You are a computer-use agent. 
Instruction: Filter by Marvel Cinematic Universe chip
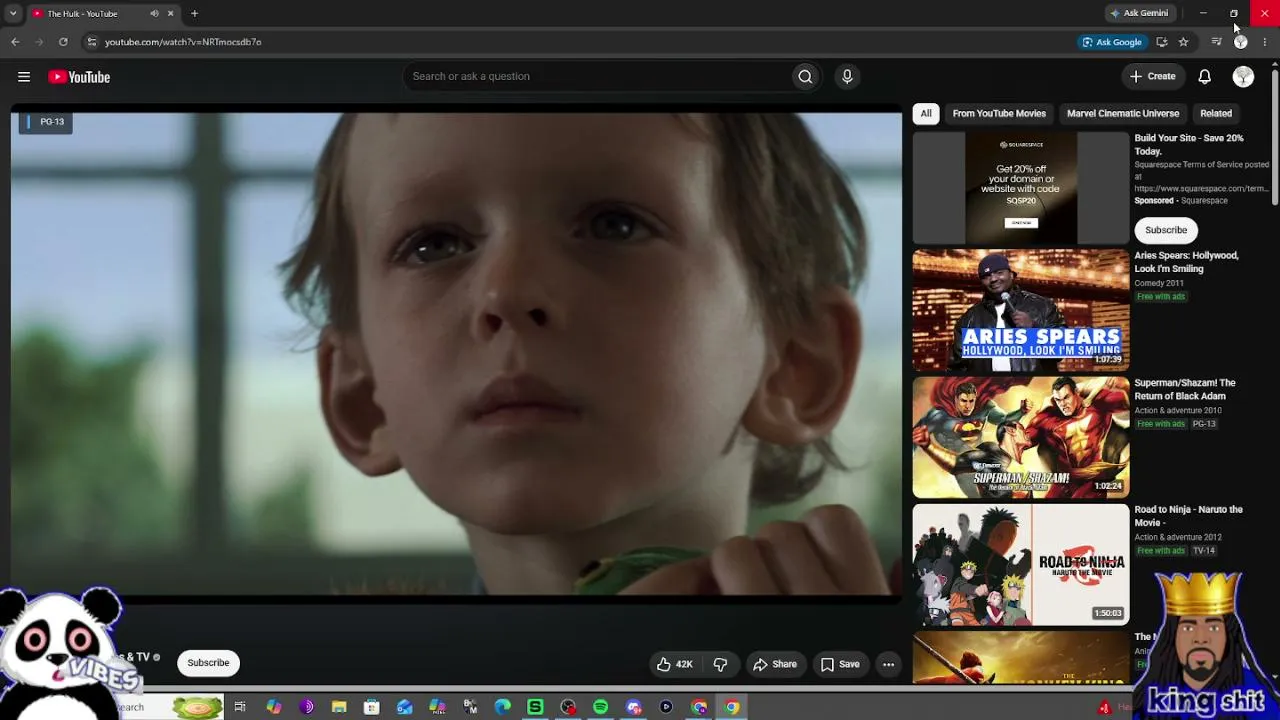(x=1123, y=114)
